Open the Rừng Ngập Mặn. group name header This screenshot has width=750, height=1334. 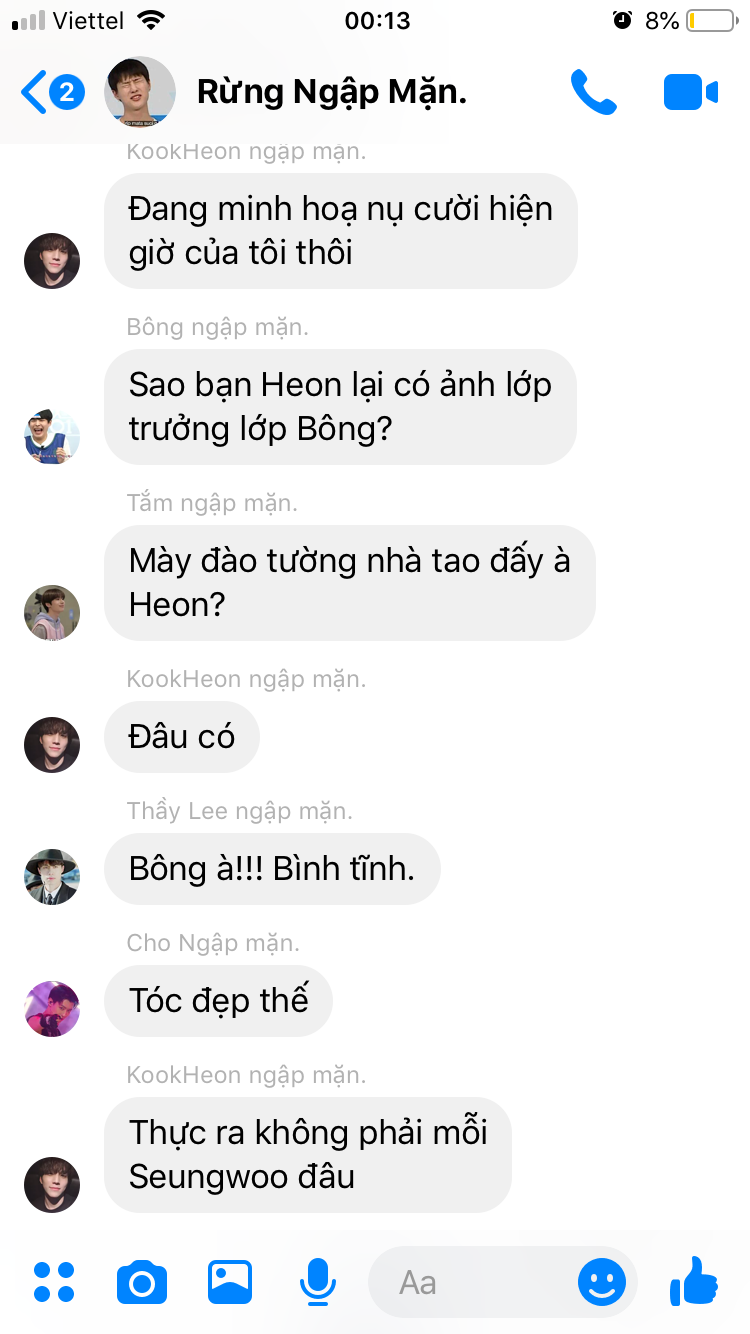[x=332, y=93]
